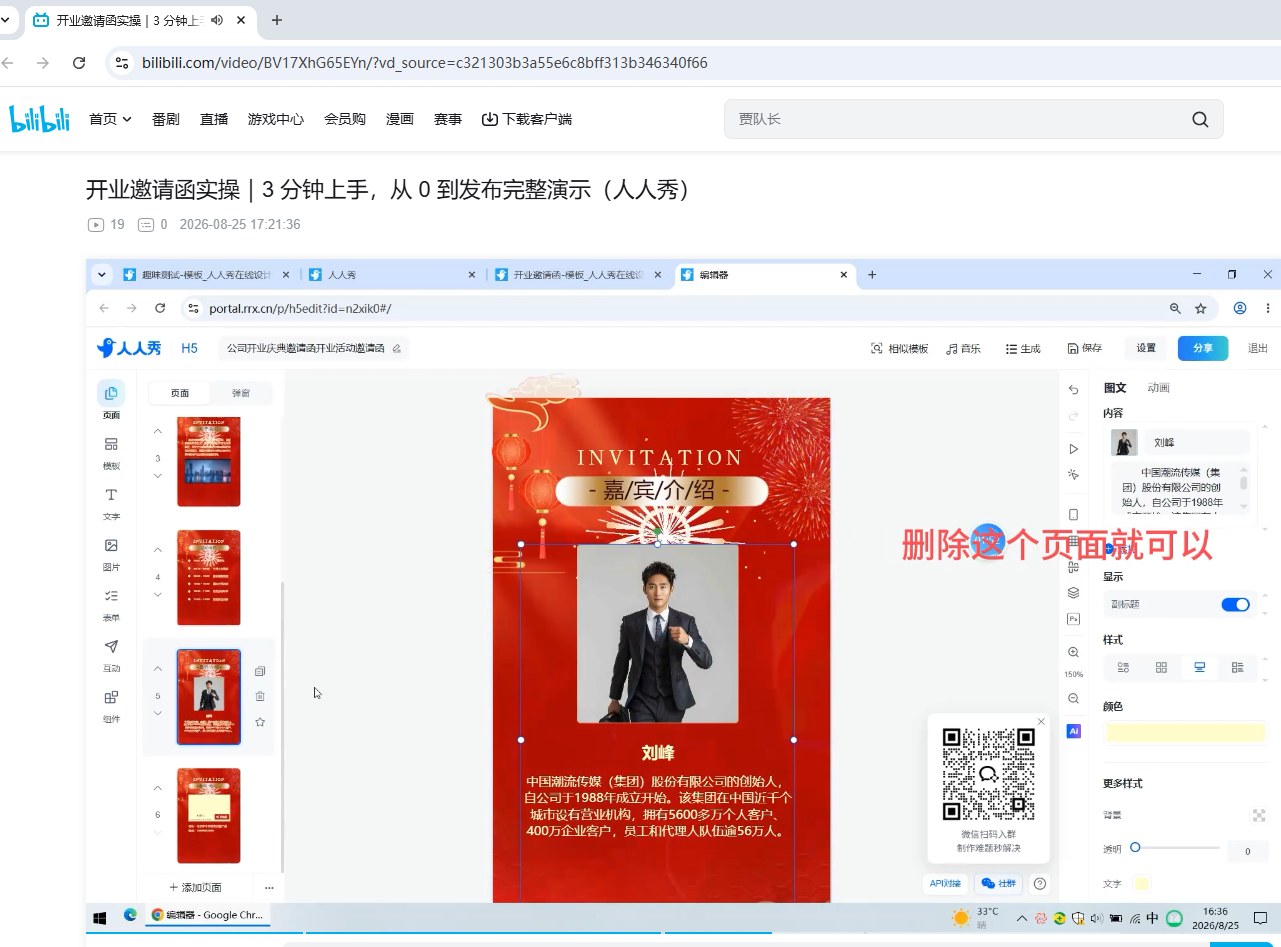1281x947 pixels.
Task: Open the 番剧 bilibili menu item
Action: click(x=166, y=119)
